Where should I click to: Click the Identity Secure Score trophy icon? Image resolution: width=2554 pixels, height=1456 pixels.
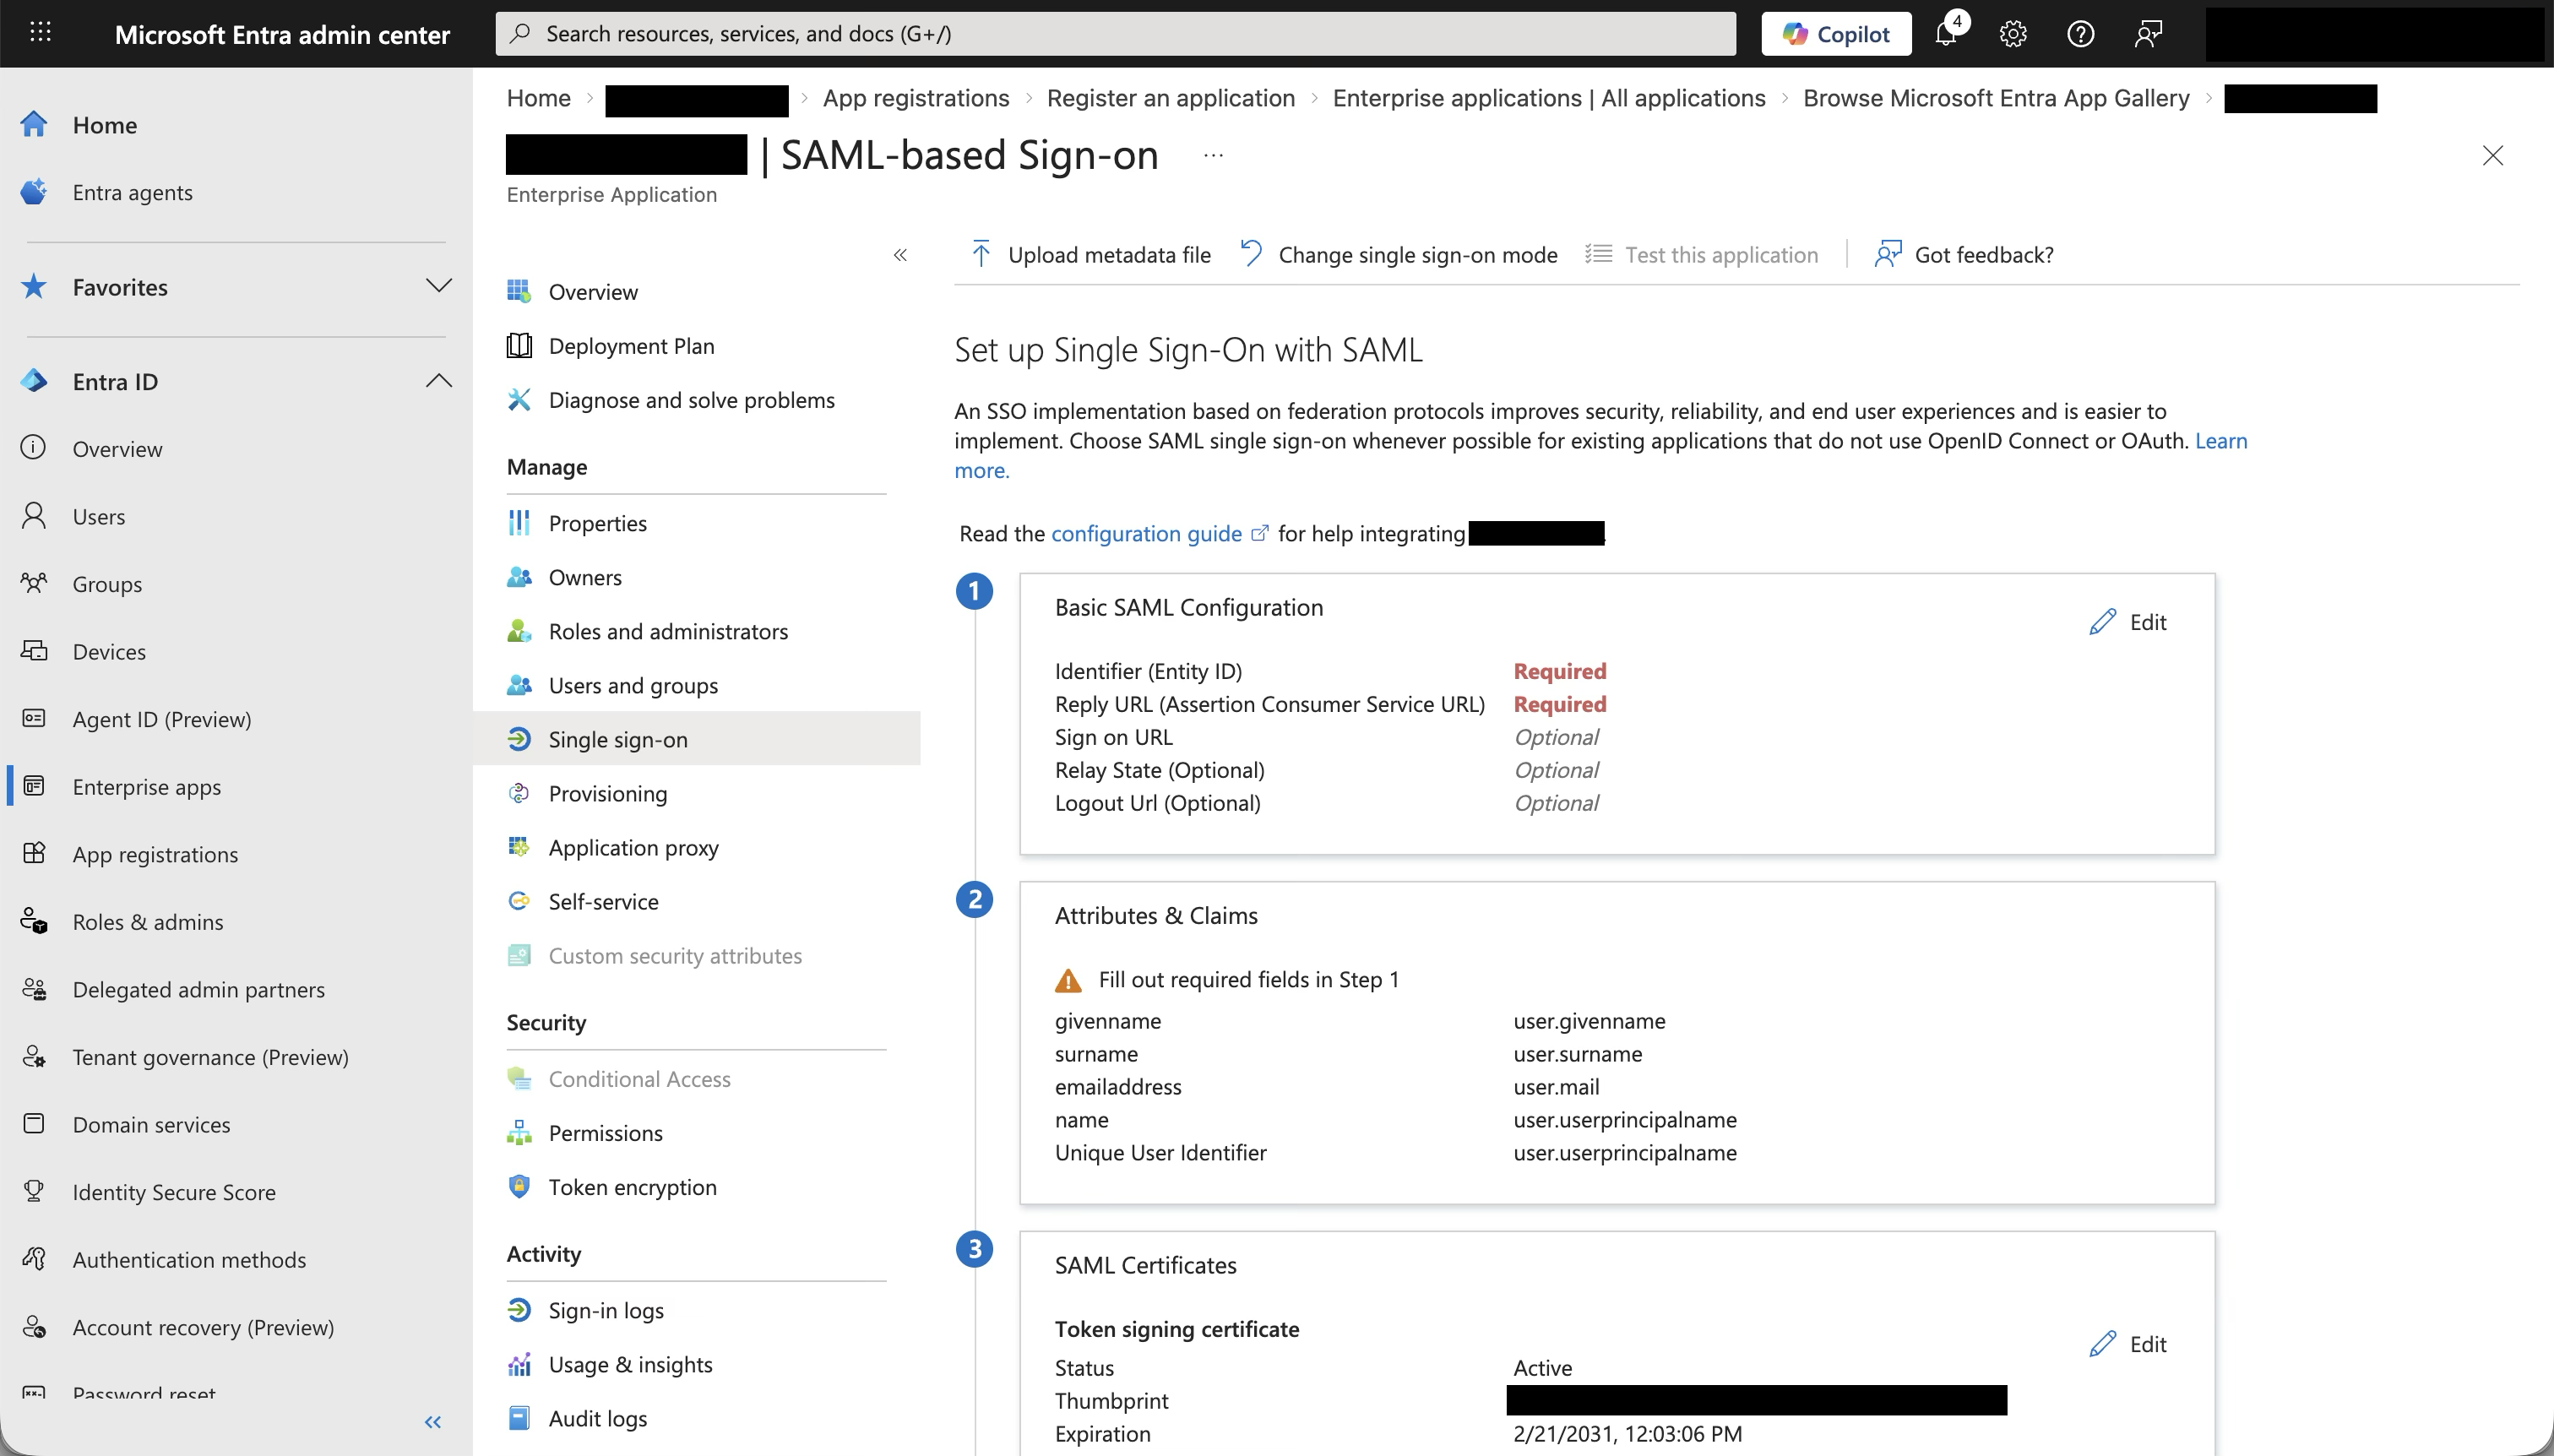[34, 1191]
